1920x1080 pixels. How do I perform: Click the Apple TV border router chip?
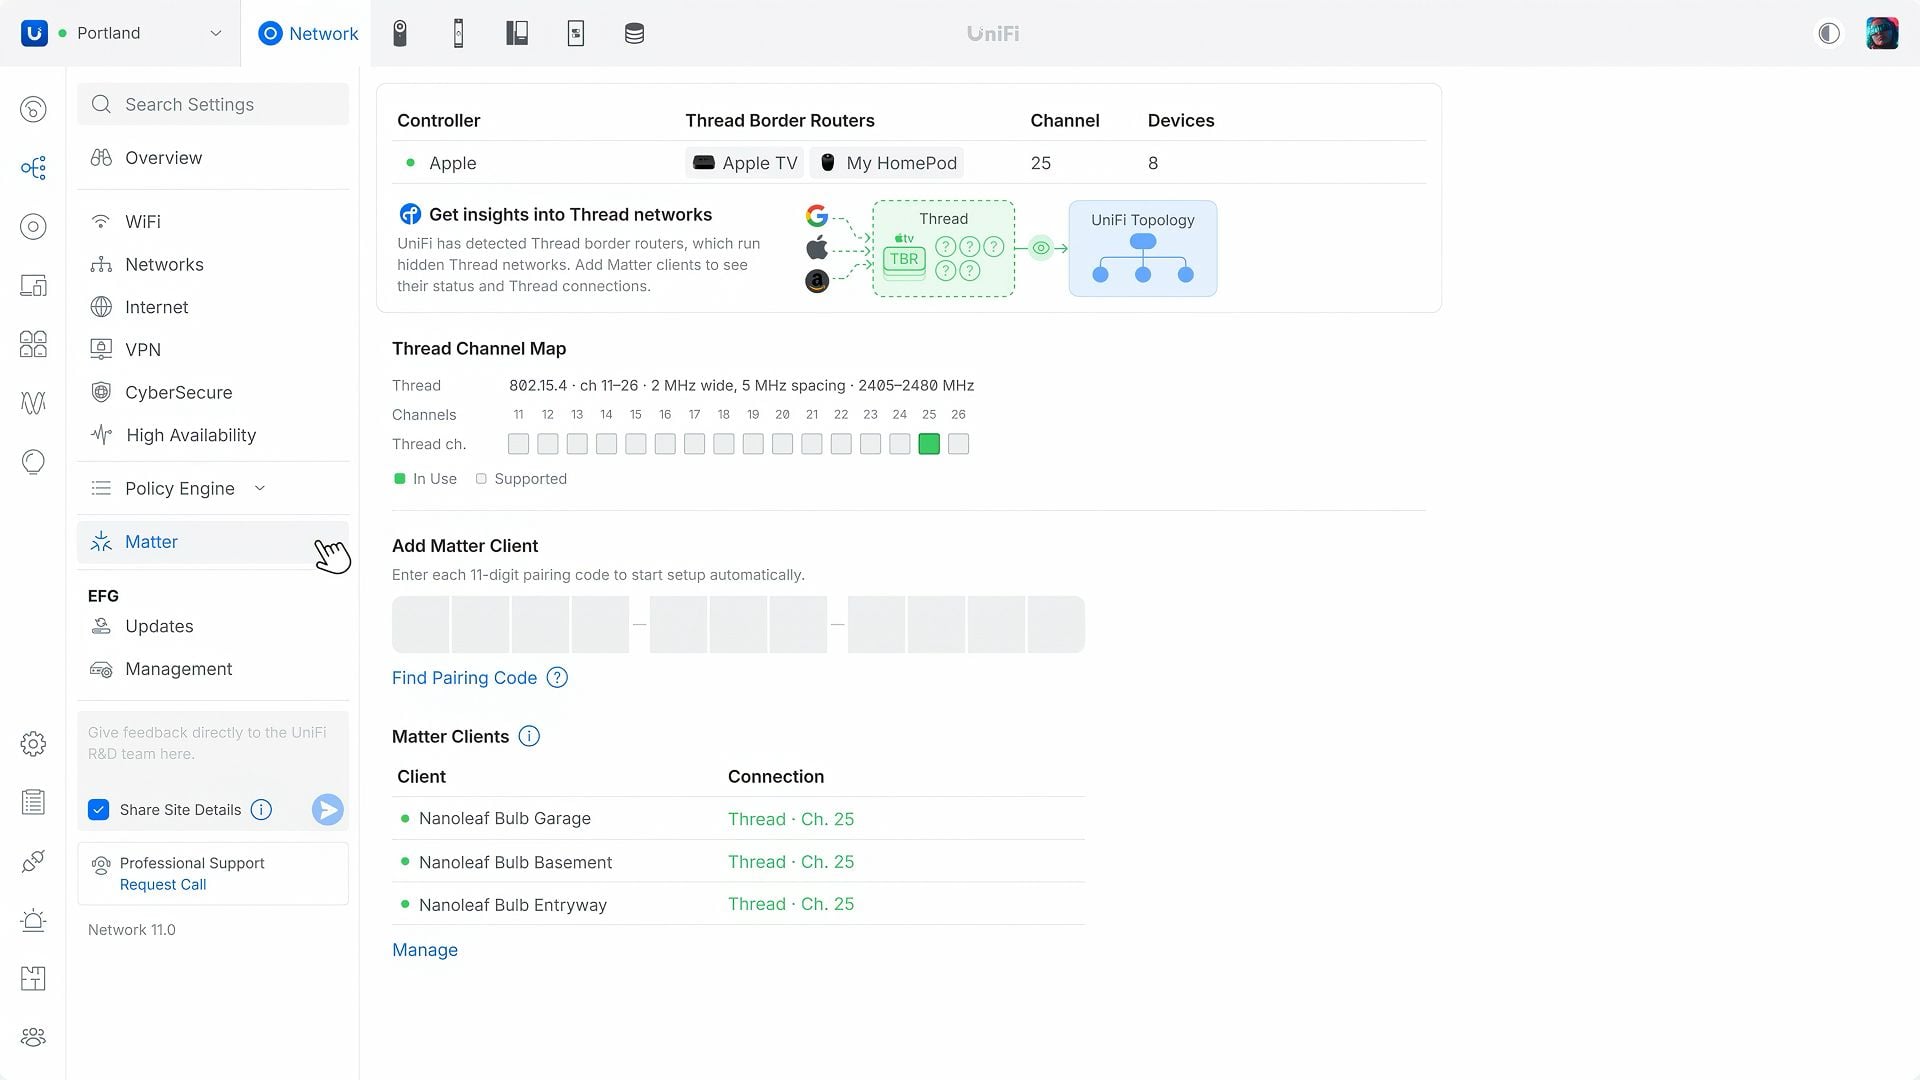[x=745, y=163]
